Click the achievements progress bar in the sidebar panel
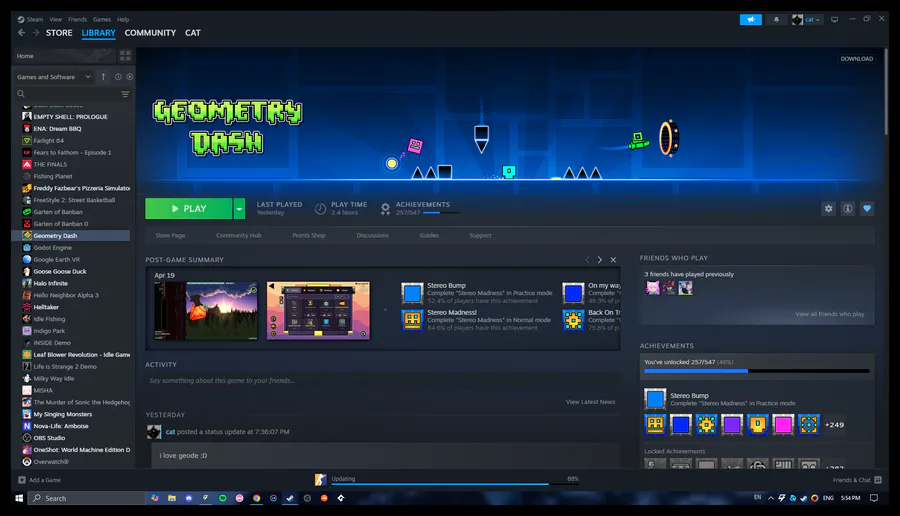 point(757,371)
